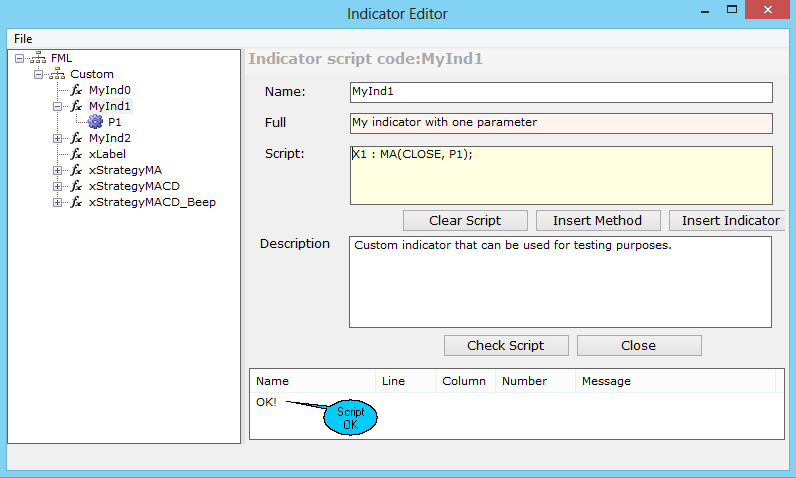This screenshot has width=796, height=478.
Task: Click inside the Script code editor
Action: coord(560,176)
